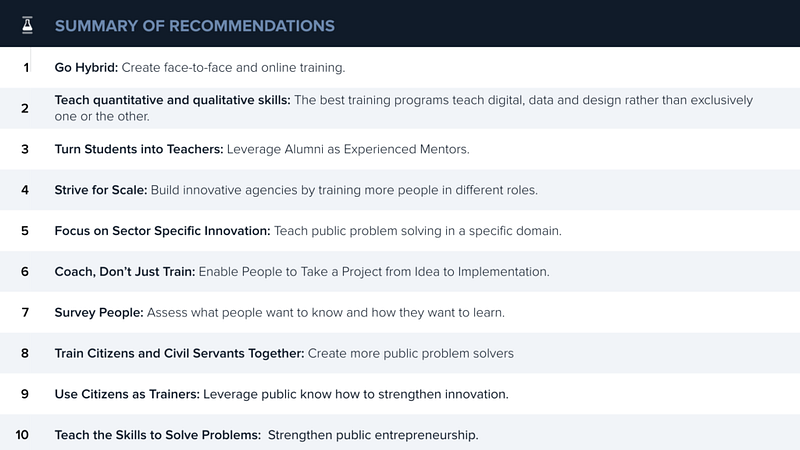This screenshot has width=800, height=450.
Task: Click the number 7 row label
Action: [25, 312]
